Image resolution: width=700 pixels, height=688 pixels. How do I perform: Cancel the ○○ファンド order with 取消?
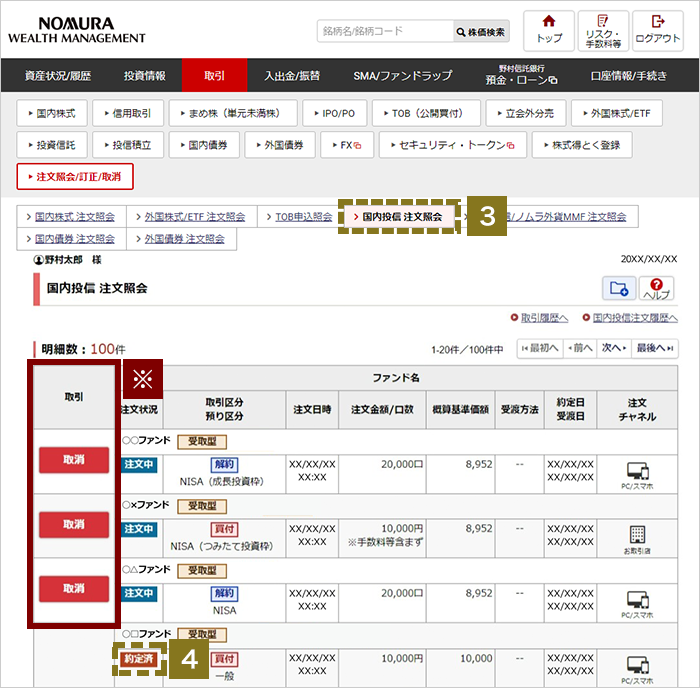(74, 459)
